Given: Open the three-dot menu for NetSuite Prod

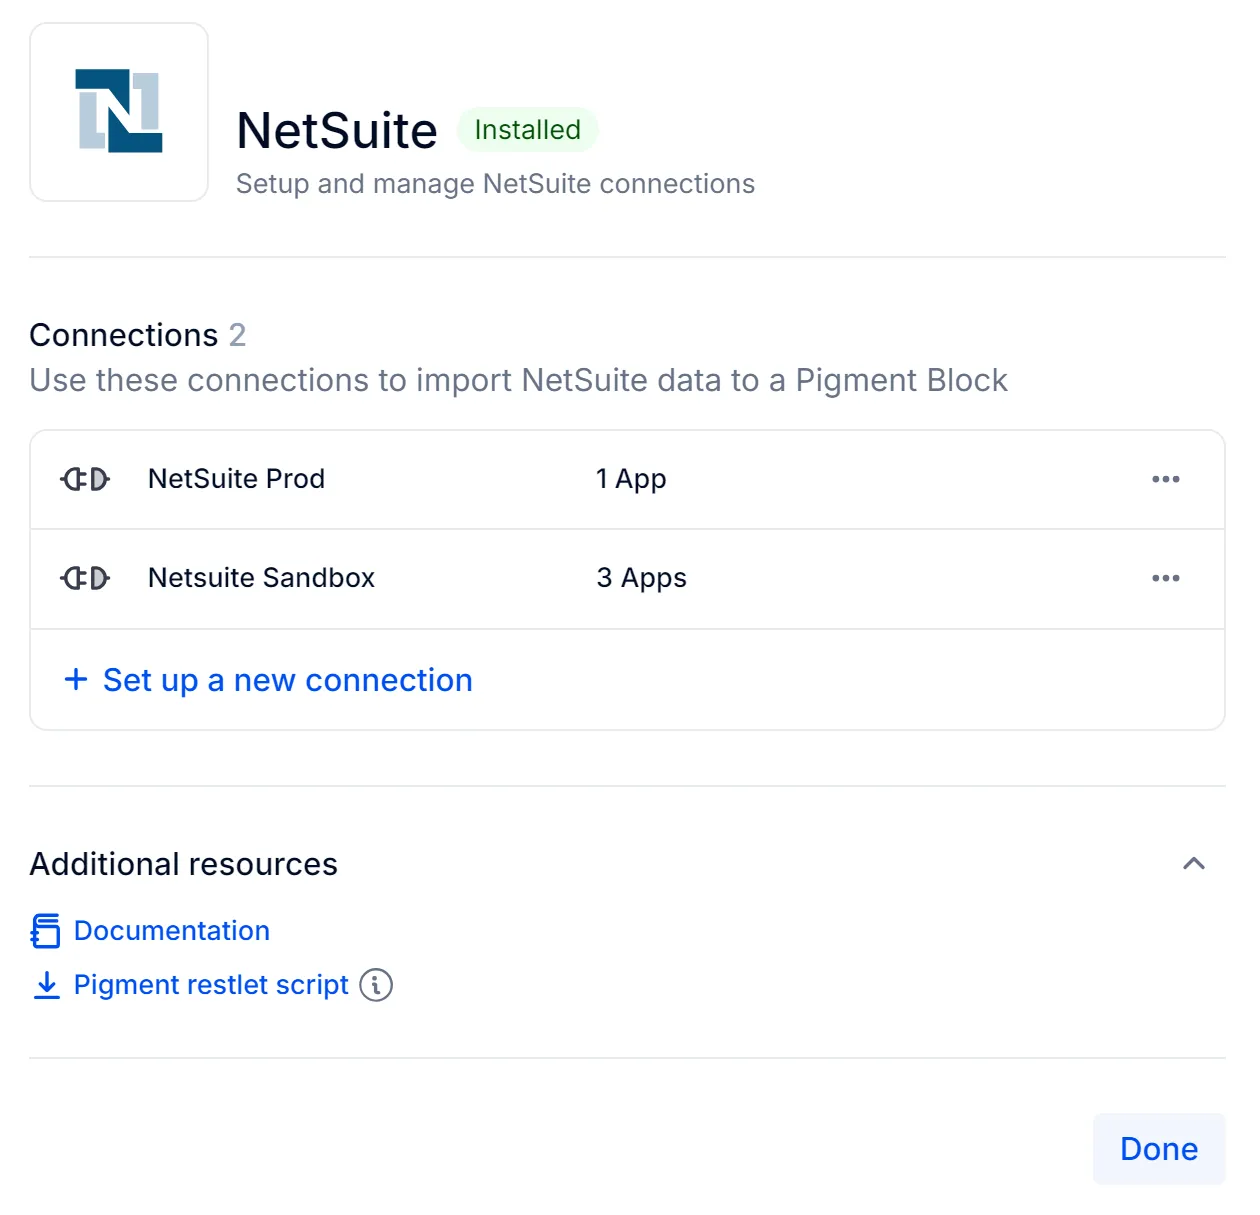Looking at the screenshot, I should click(1165, 479).
